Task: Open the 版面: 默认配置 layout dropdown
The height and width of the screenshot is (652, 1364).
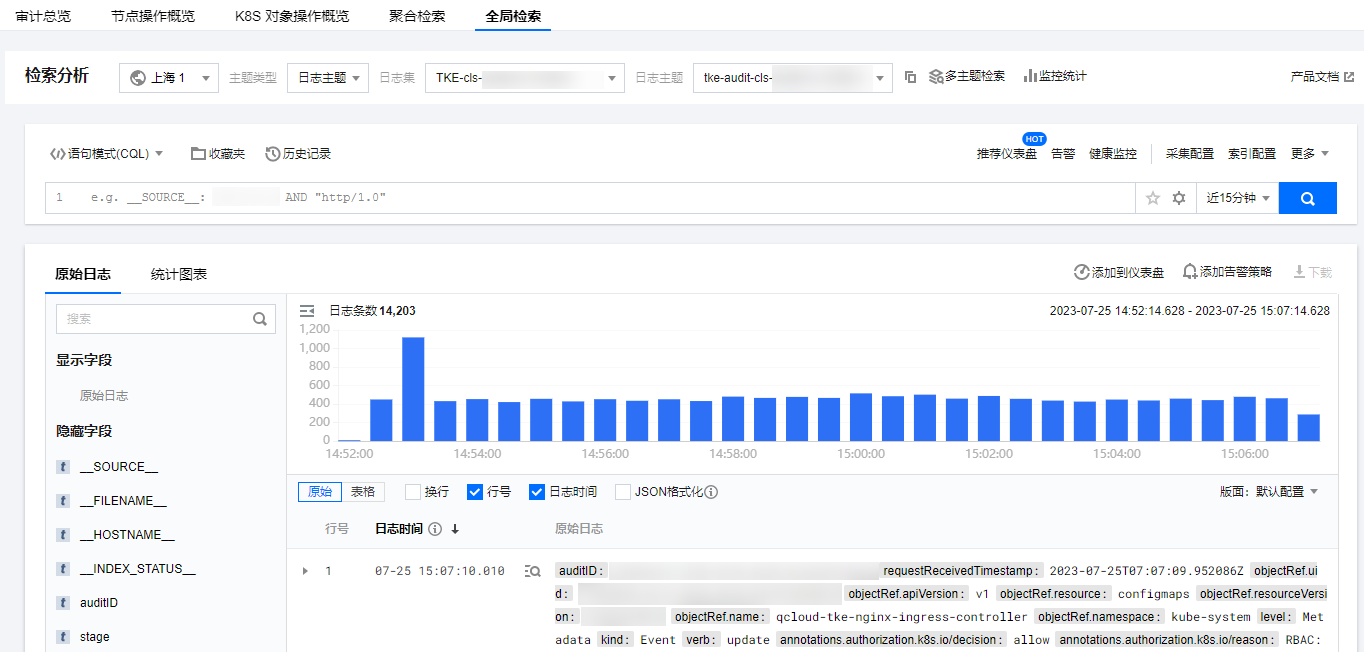Action: pos(1269,492)
